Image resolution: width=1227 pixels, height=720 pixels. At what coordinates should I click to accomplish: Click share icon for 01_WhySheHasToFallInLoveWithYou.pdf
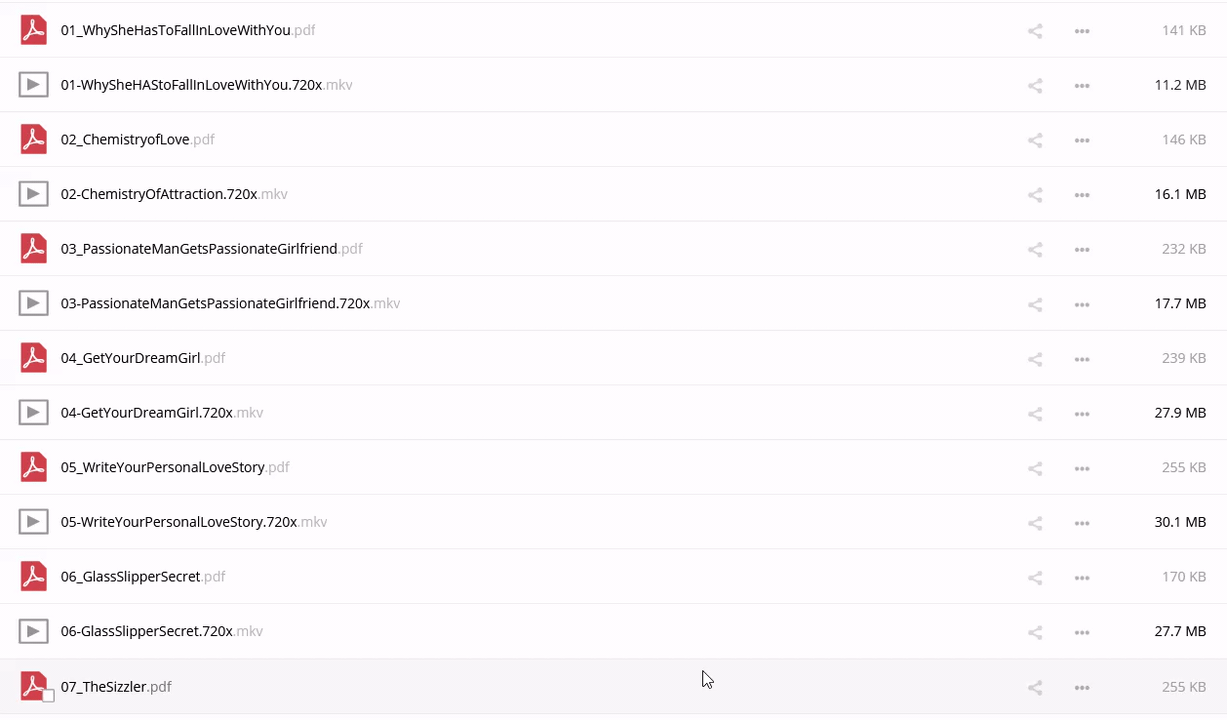(x=1035, y=31)
